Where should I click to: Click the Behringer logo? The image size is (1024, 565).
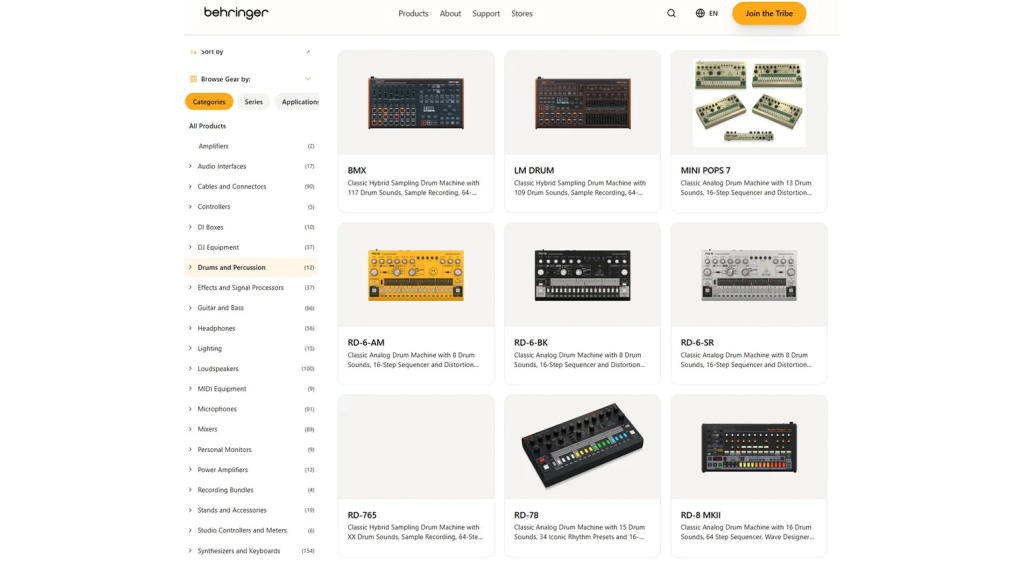pos(236,13)
